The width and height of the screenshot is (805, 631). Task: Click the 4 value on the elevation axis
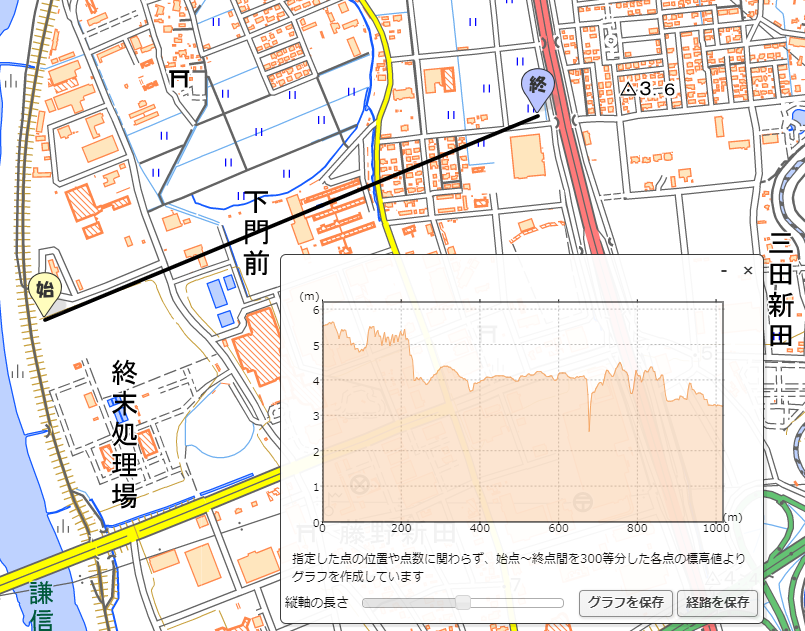coord(316,380)
